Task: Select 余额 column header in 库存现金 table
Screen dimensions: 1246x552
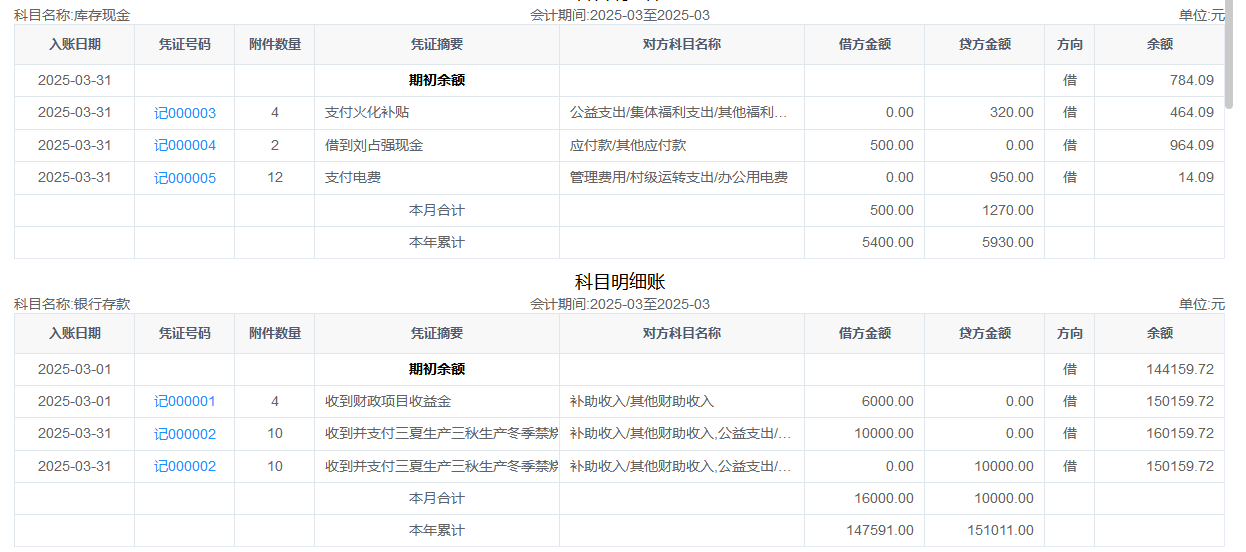Action: 1159,44
